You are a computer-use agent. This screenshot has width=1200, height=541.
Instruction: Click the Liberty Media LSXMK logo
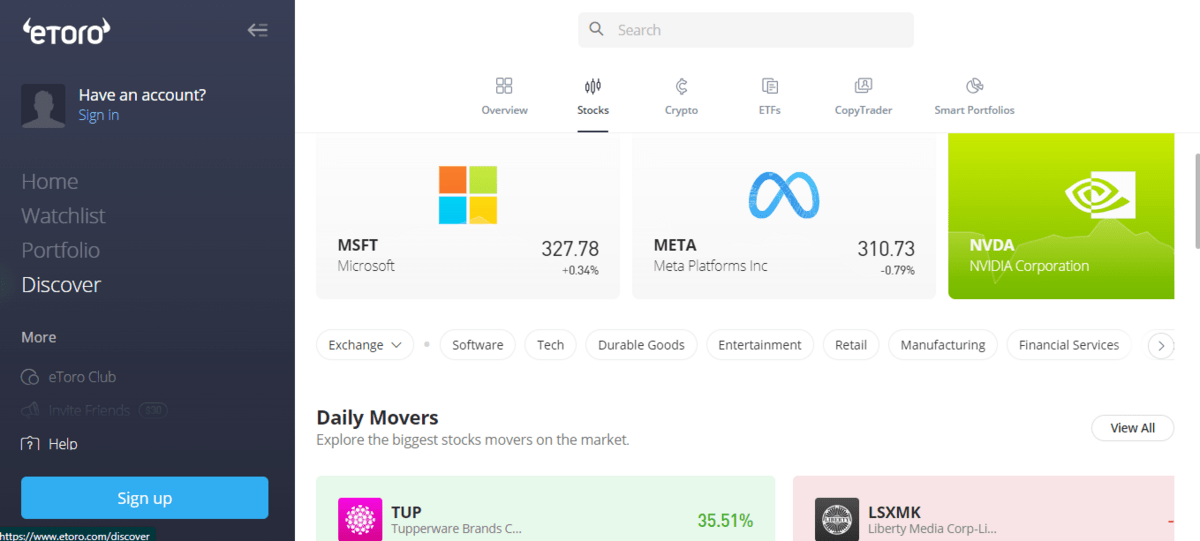click(x=836, y=519)
